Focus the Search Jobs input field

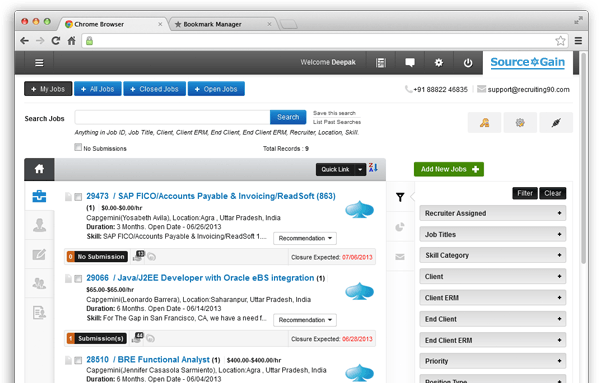pos(173,117)
